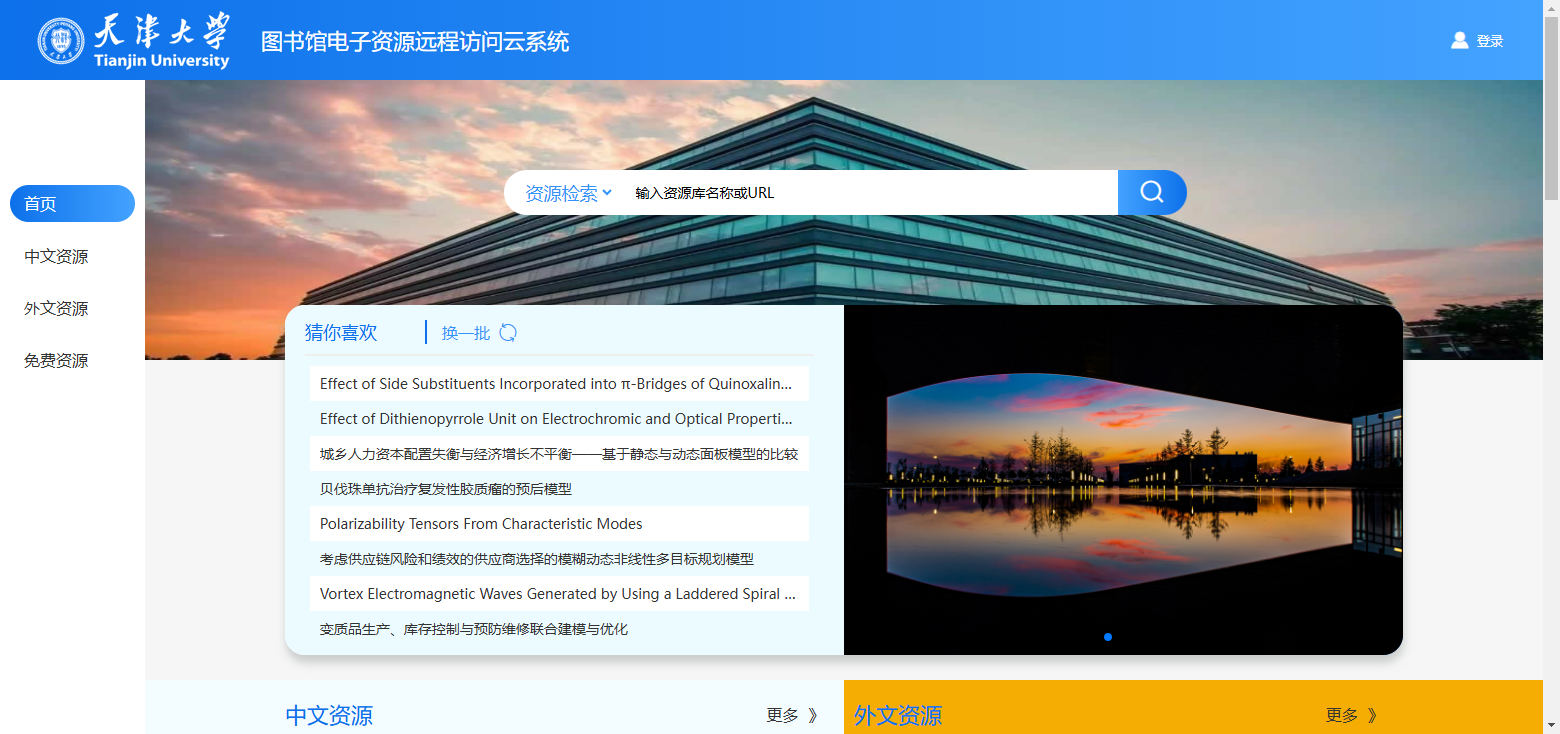Click the campus sunset carousel image
The height and width of the screenshot is (734, 1560).
tap(1122, 480)
